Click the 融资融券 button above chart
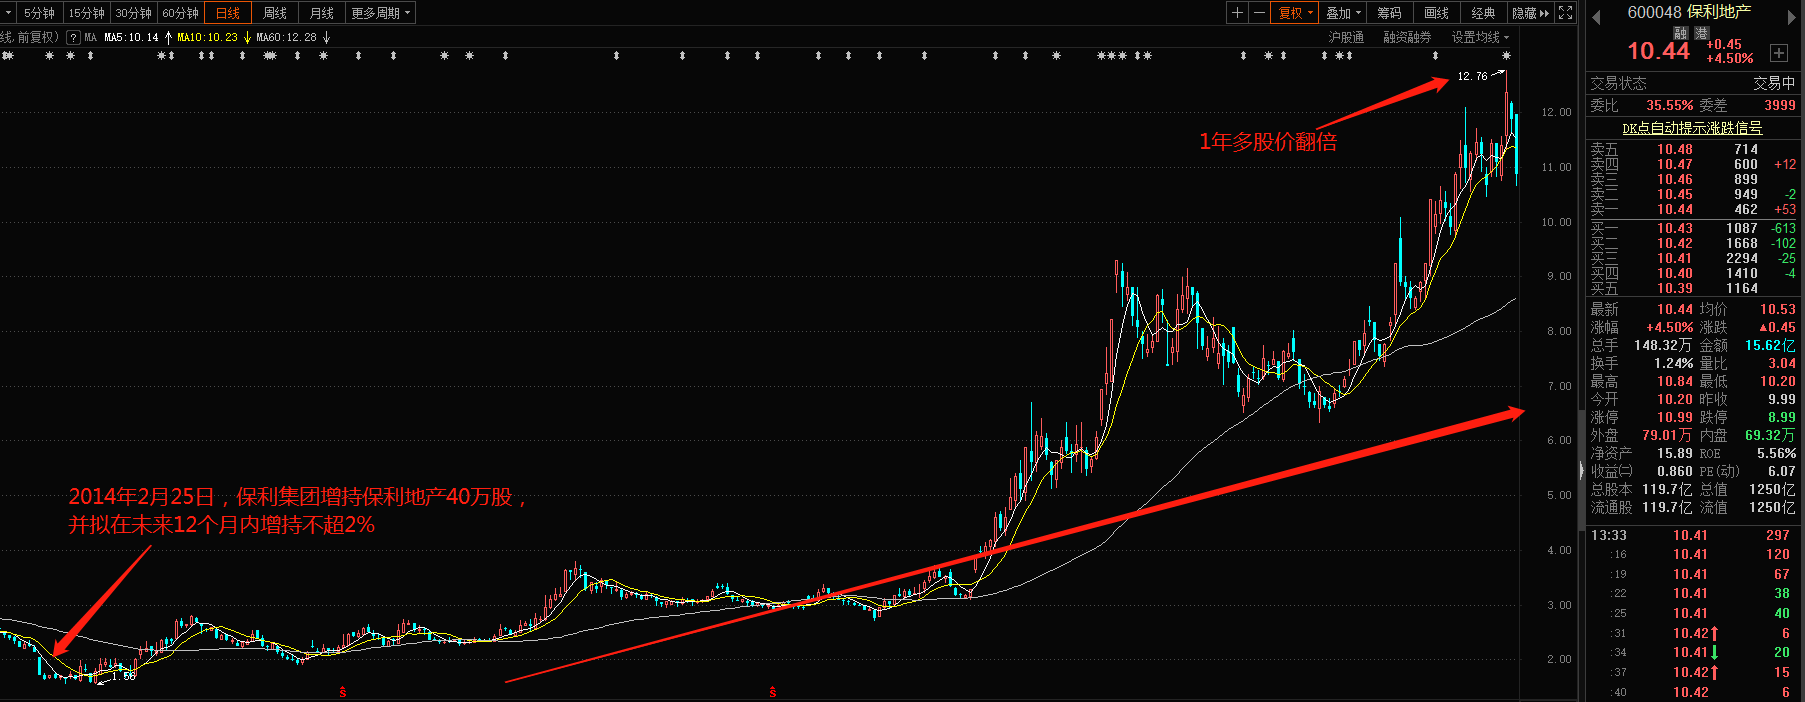 tap(1407, 37)
